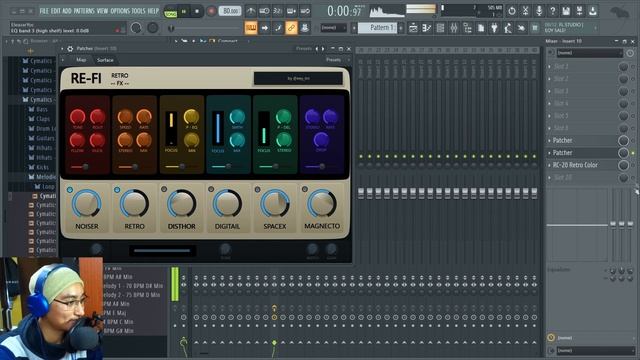The width and height of the screenshot is (640, 360).
Task: Toggle the RETRO module enable LED
Action: click(117, 190)
